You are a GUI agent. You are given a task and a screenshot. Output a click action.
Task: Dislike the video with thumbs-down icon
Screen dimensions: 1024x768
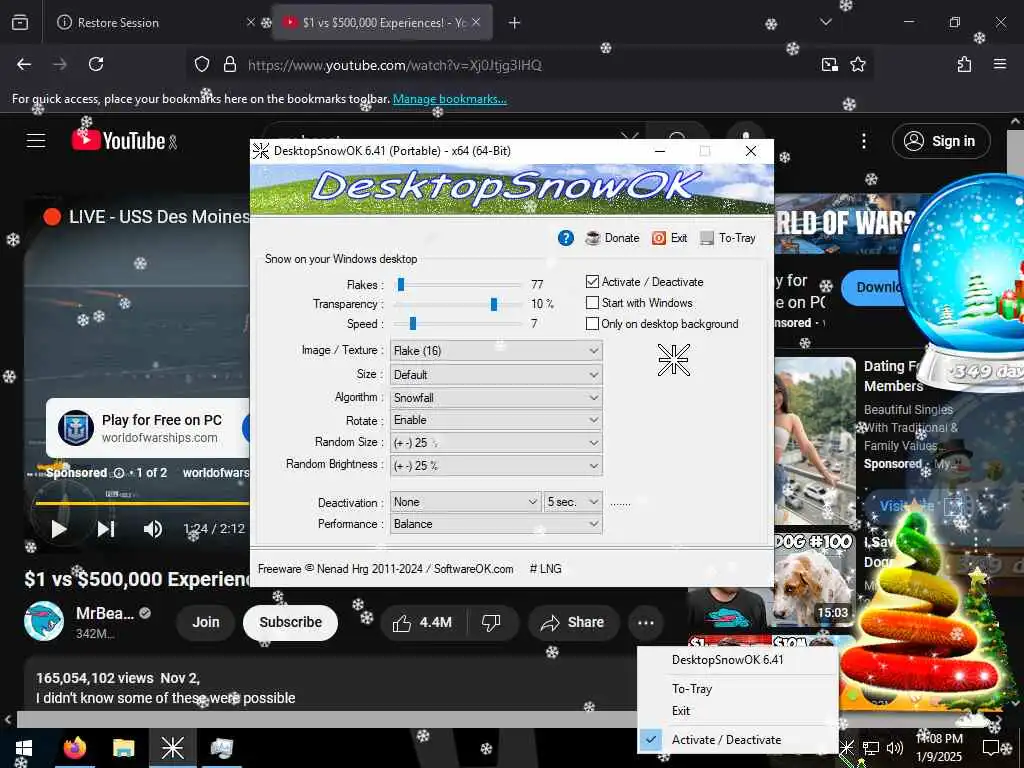[x=491, y=623]
